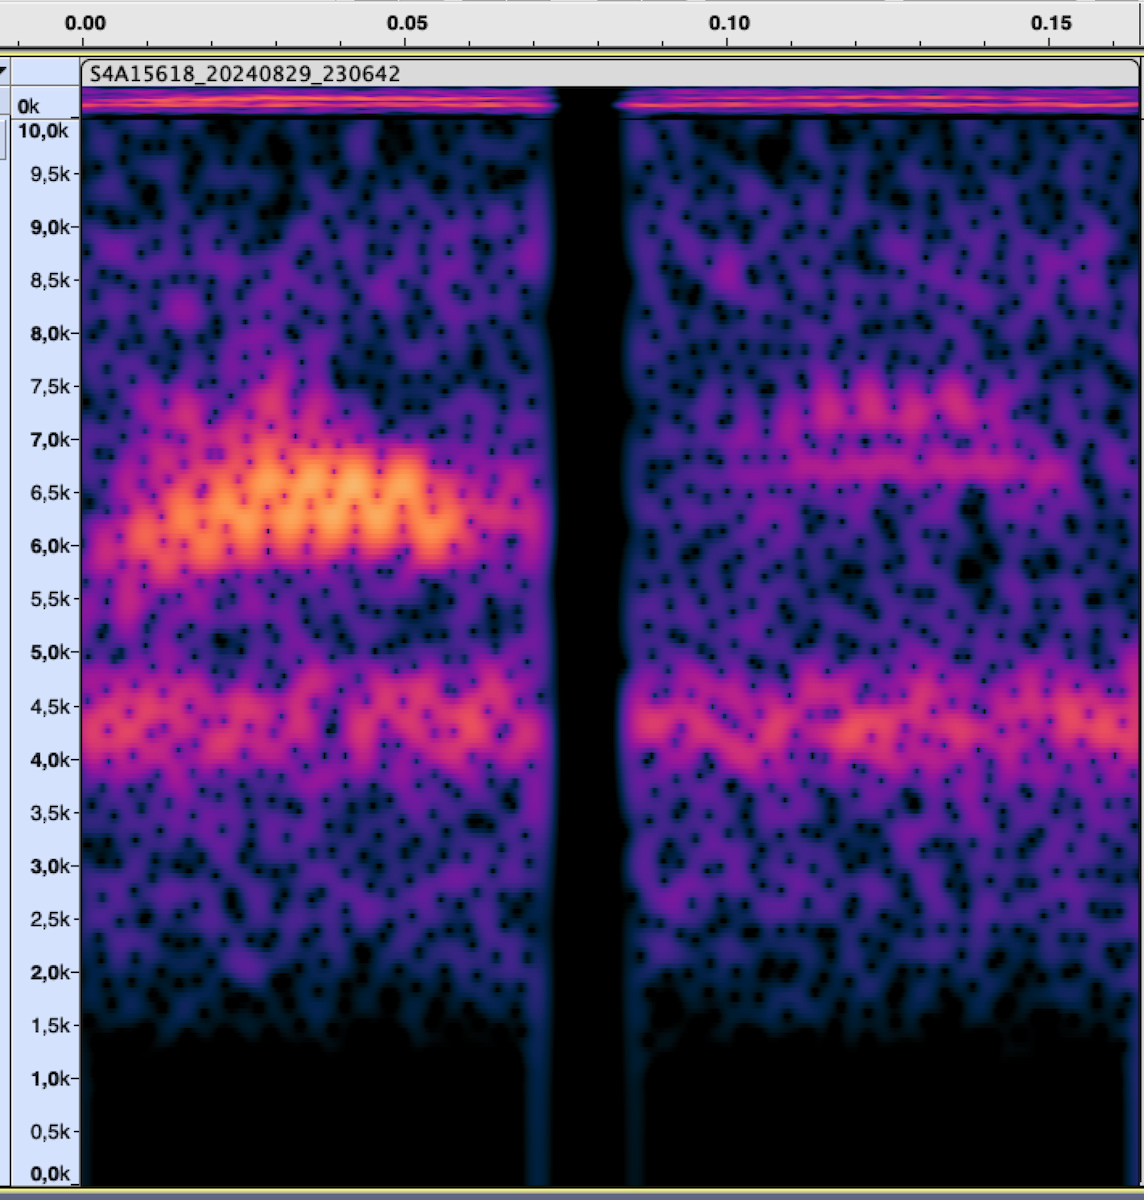The width and height of the screenshot is (1144, 1200).
Task: Click the black gap between the two clips
Action: 586,600
